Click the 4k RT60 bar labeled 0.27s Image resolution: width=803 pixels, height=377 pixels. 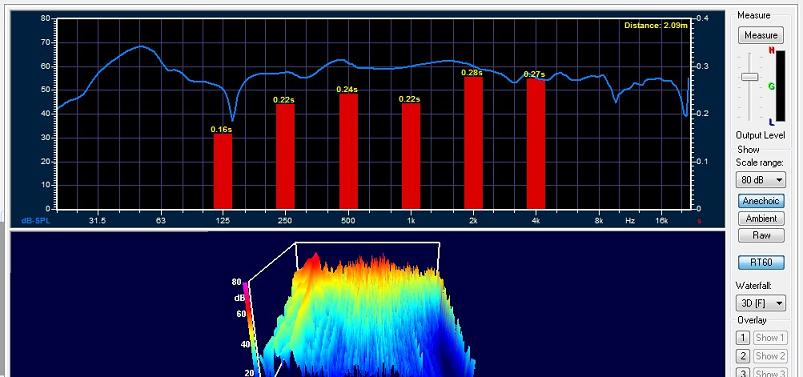pyautogui.click(x=536, y=144)
